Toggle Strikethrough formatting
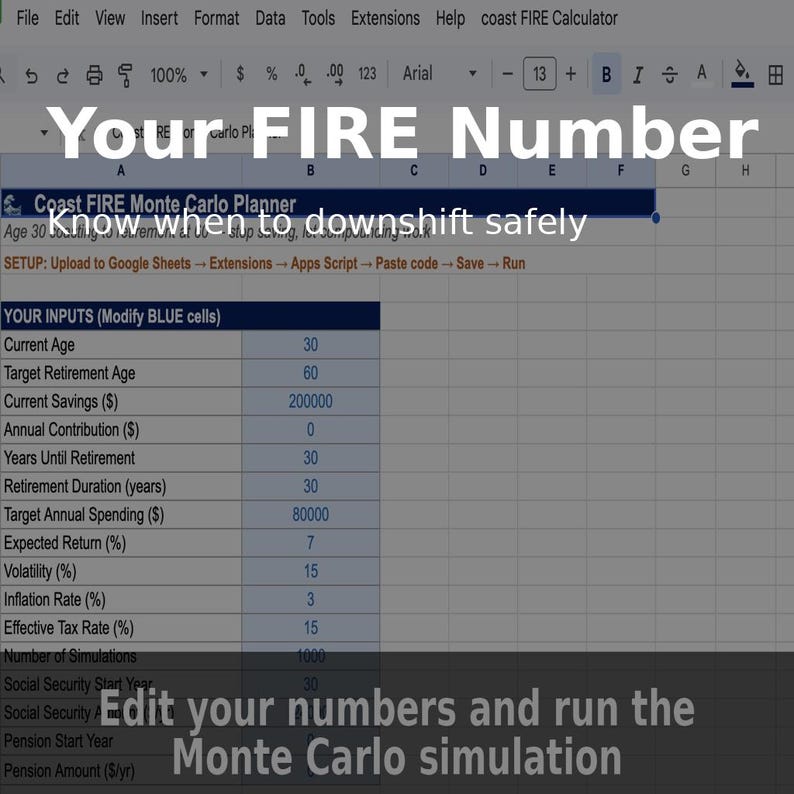794x794 pixels. pyautogui.click(x=669, y=75)
